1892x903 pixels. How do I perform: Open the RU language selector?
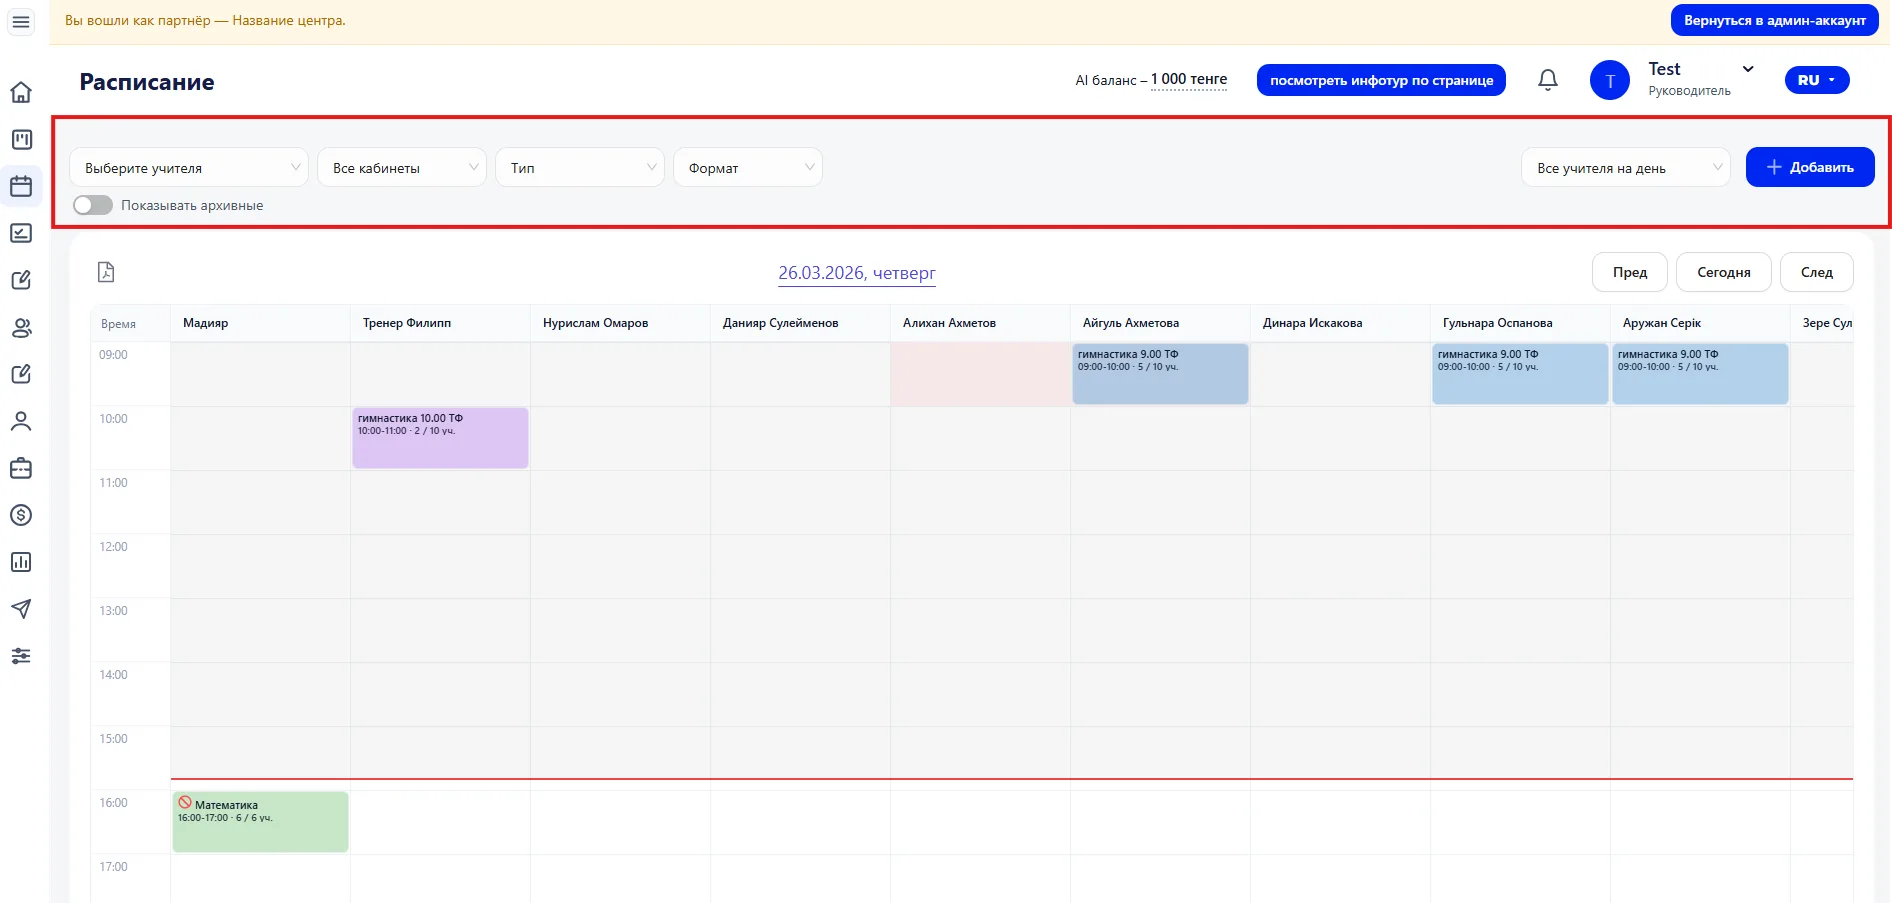1817,80
